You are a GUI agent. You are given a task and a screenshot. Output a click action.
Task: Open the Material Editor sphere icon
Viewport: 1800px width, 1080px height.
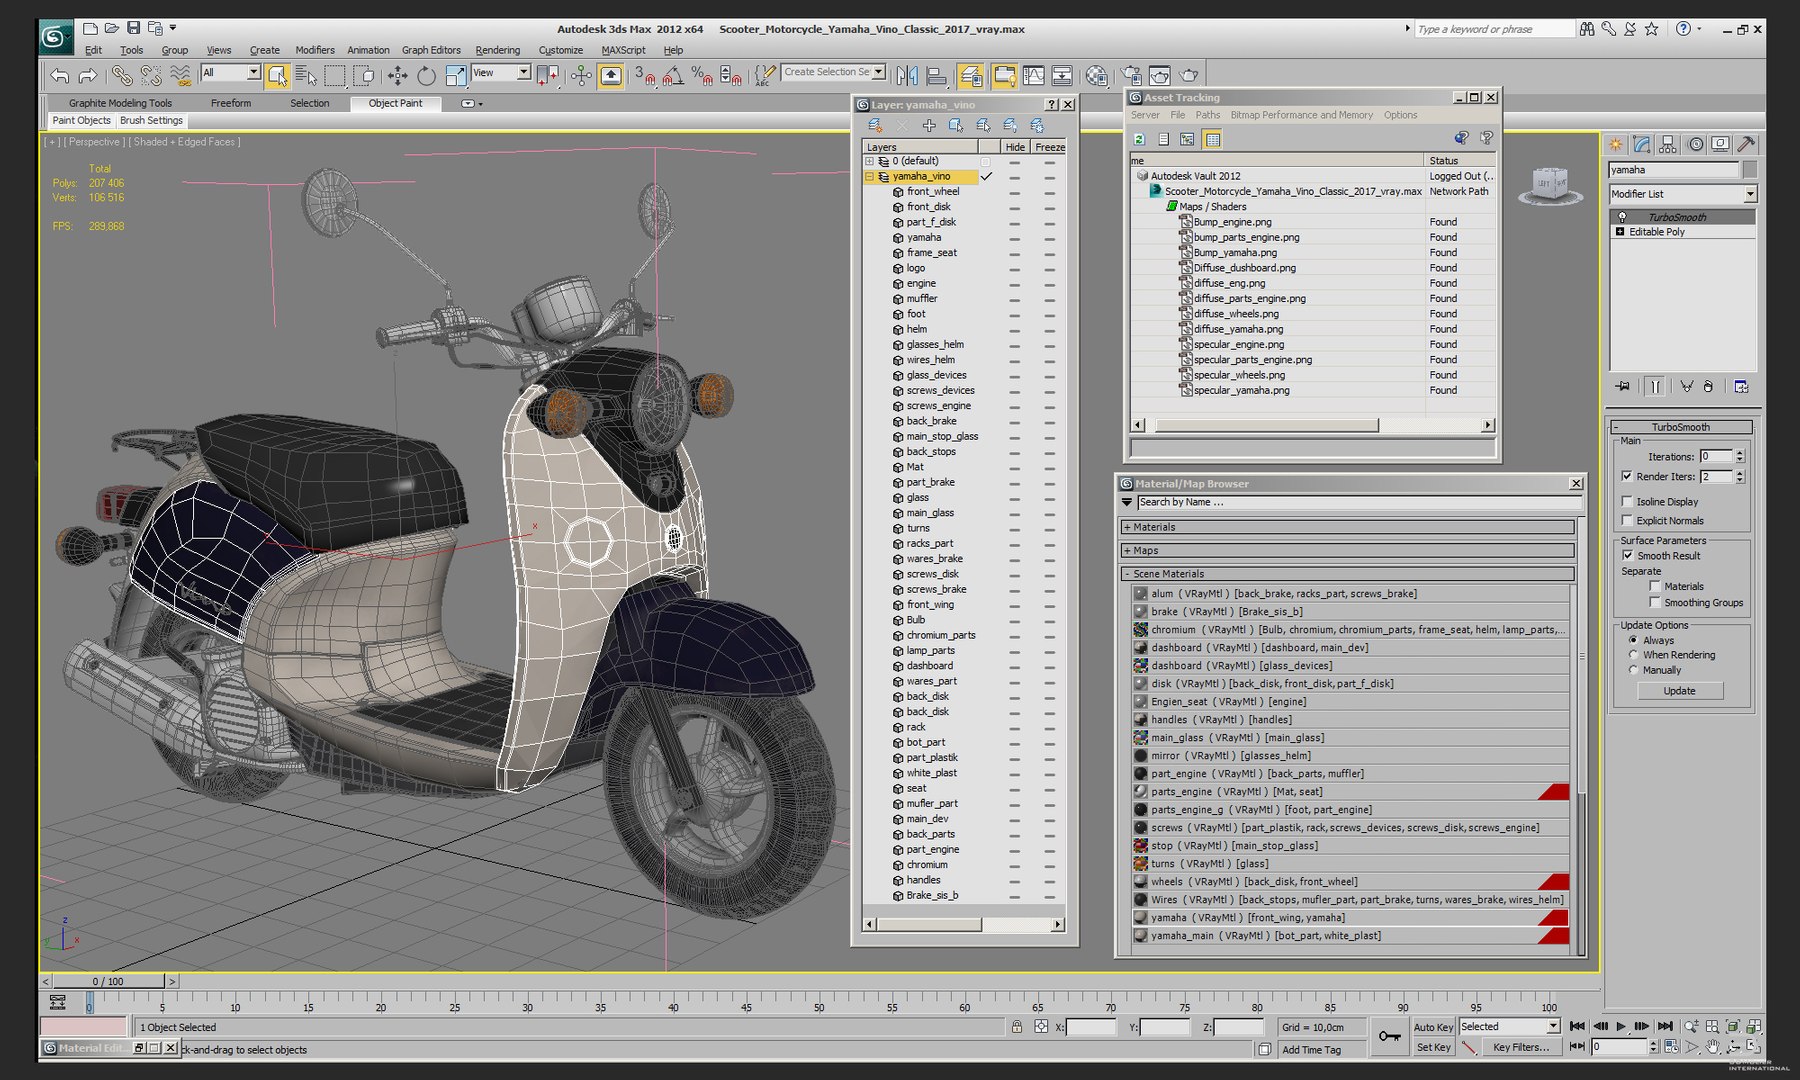(x=1096, y=75)
